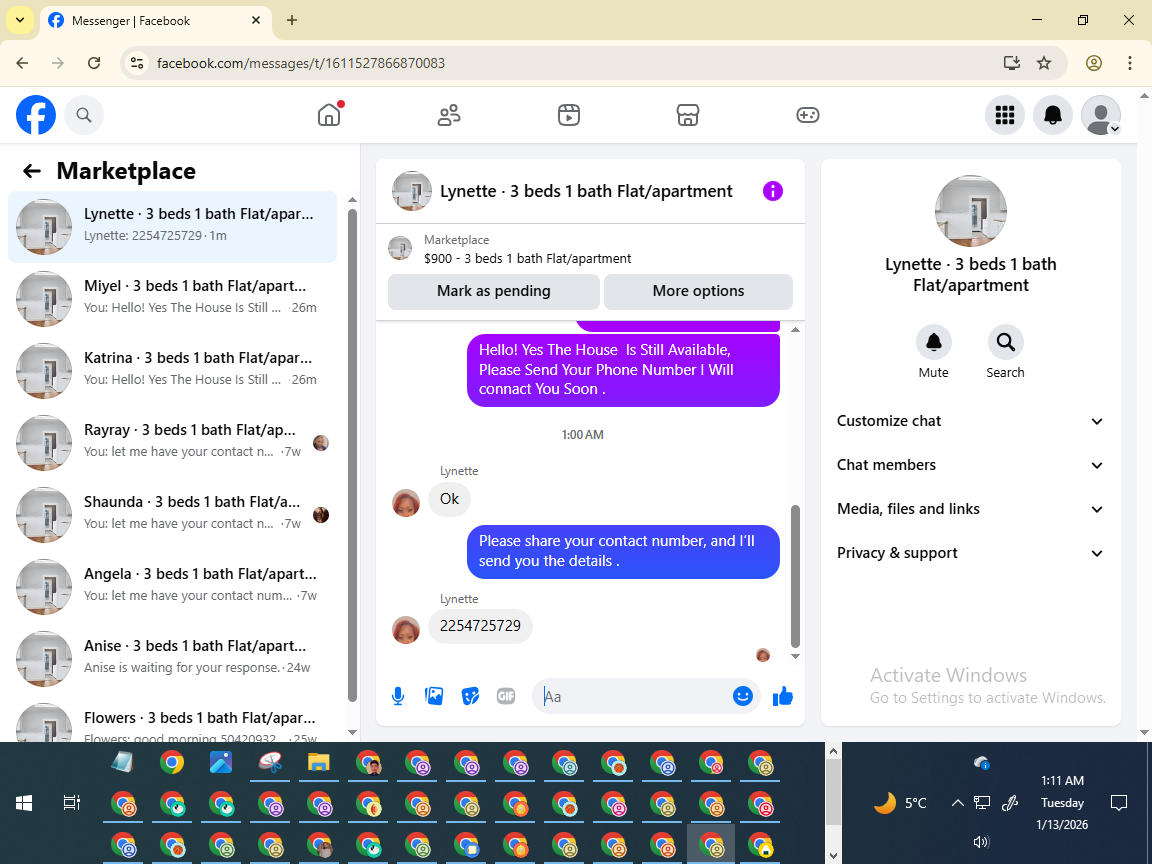Bookmark this page with star icon

click(x=1044, y=63)
